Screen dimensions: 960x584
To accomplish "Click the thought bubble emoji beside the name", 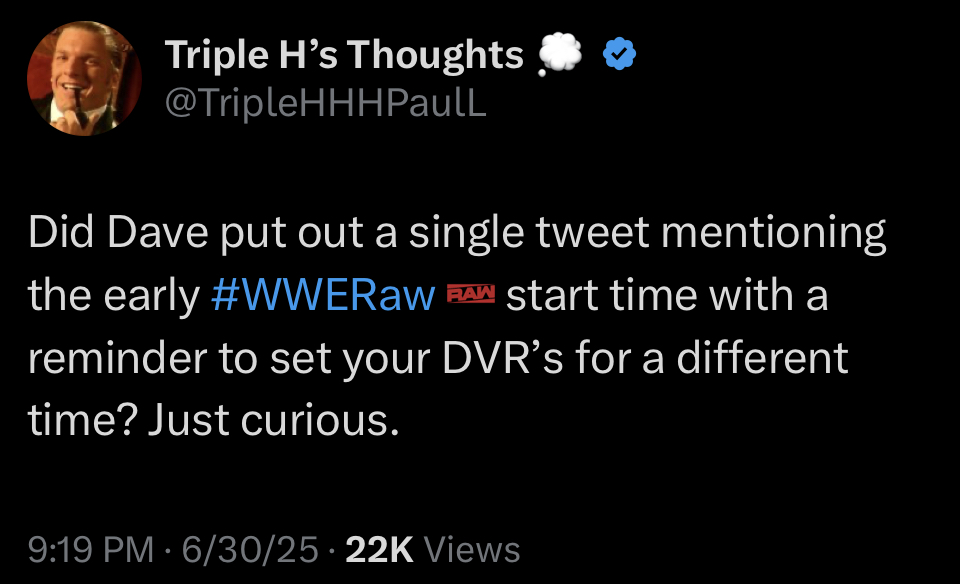I will [x=561, y=56].
